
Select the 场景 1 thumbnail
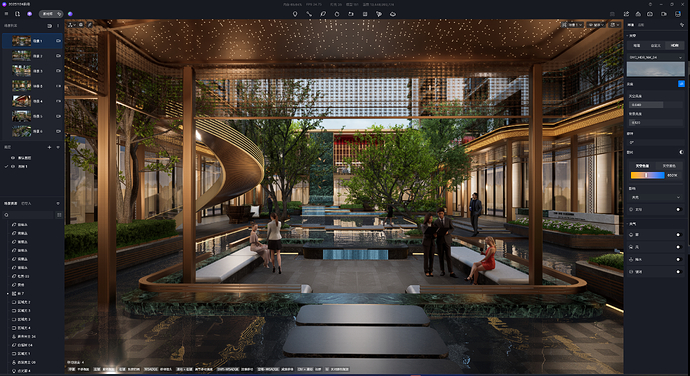(21, 41)
